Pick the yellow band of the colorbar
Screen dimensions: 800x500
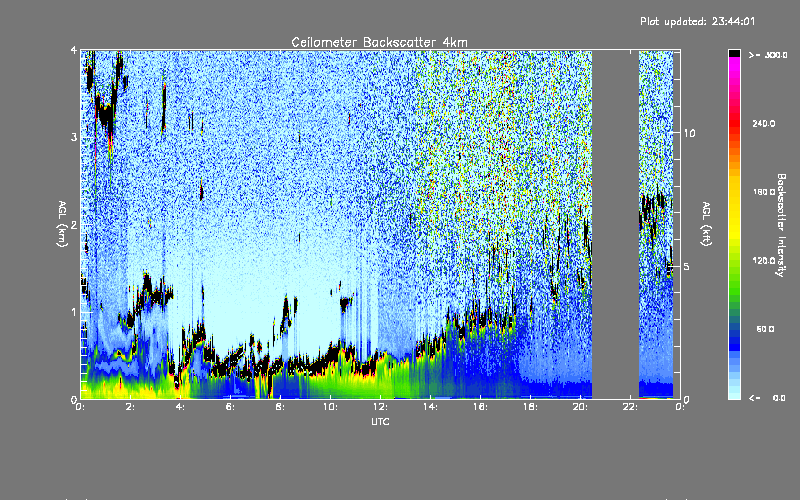[x=734, y=209]
